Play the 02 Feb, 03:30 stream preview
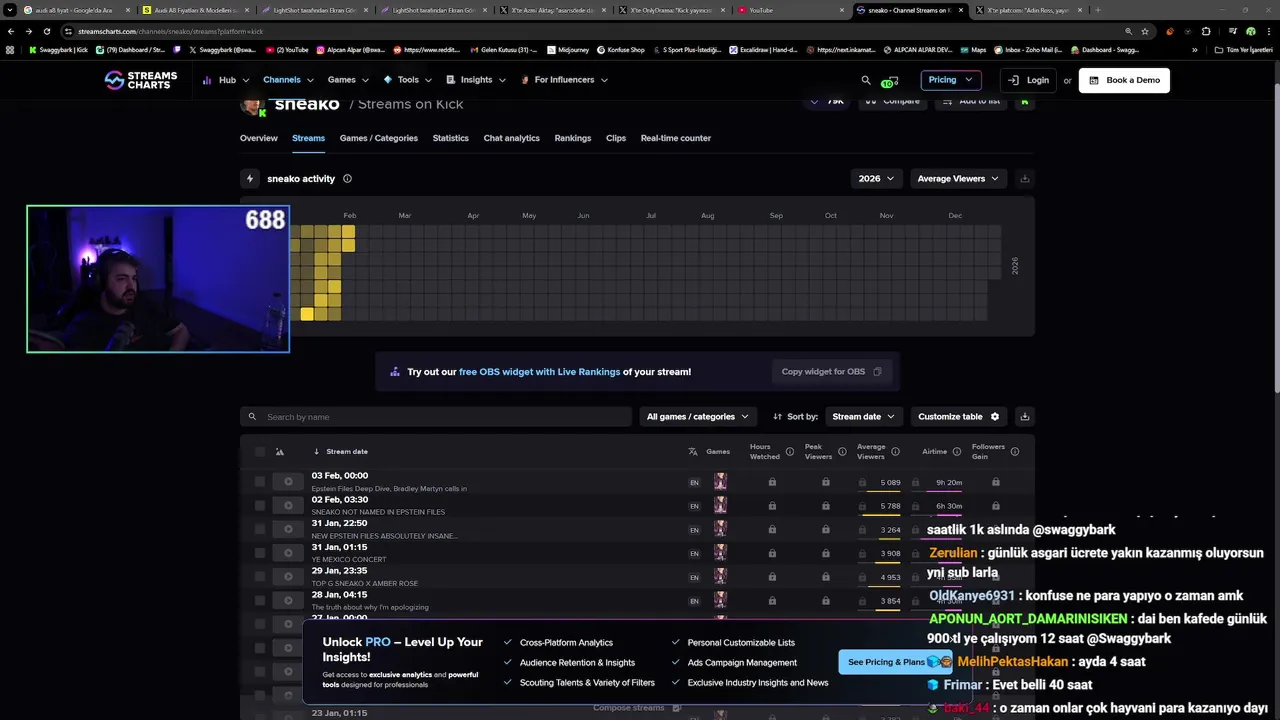 tap(288, 506)
